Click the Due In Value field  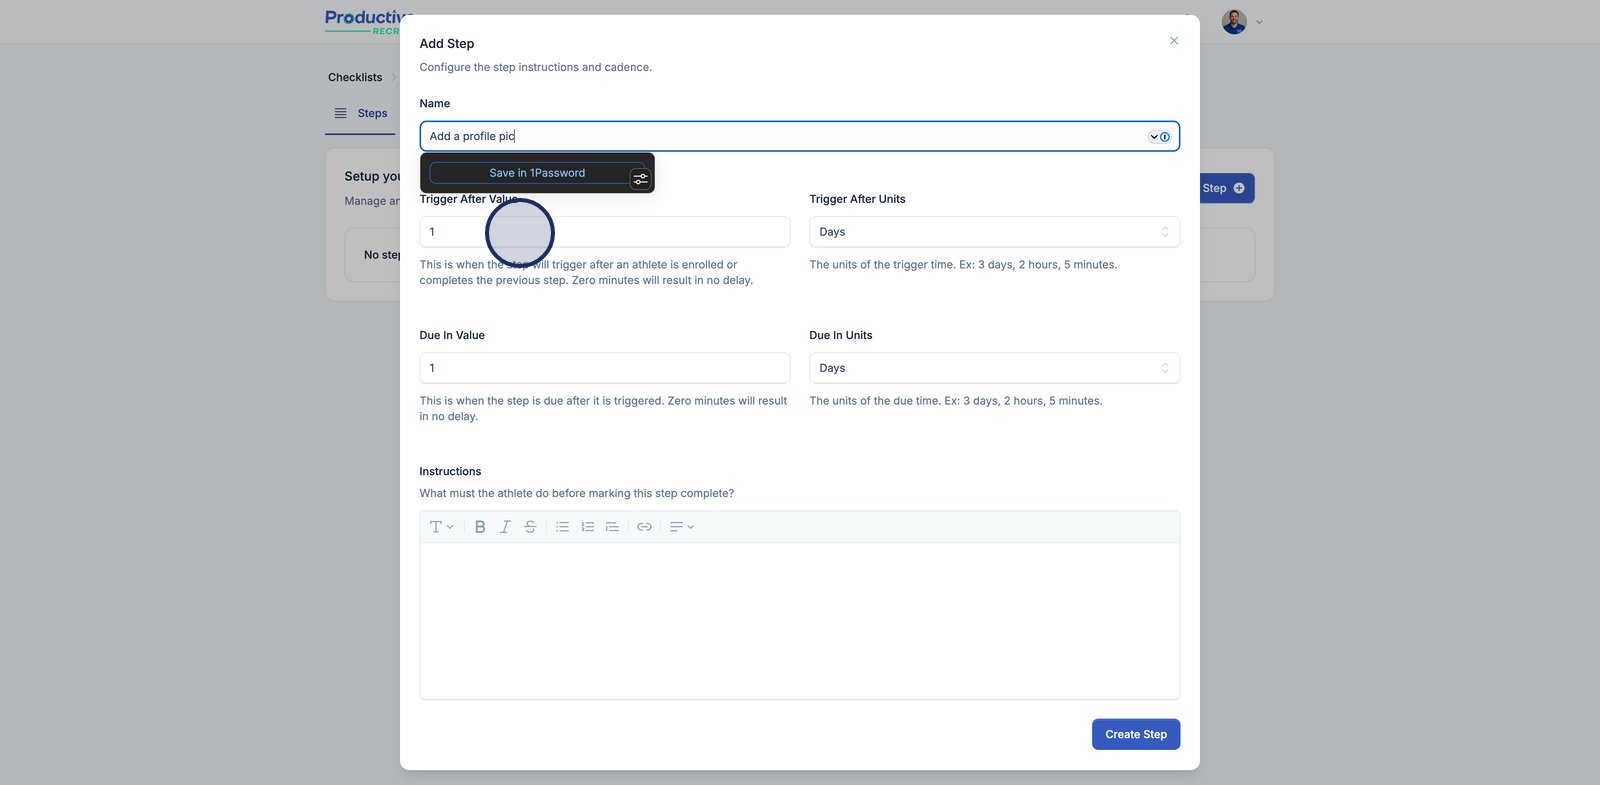(604, 368)
